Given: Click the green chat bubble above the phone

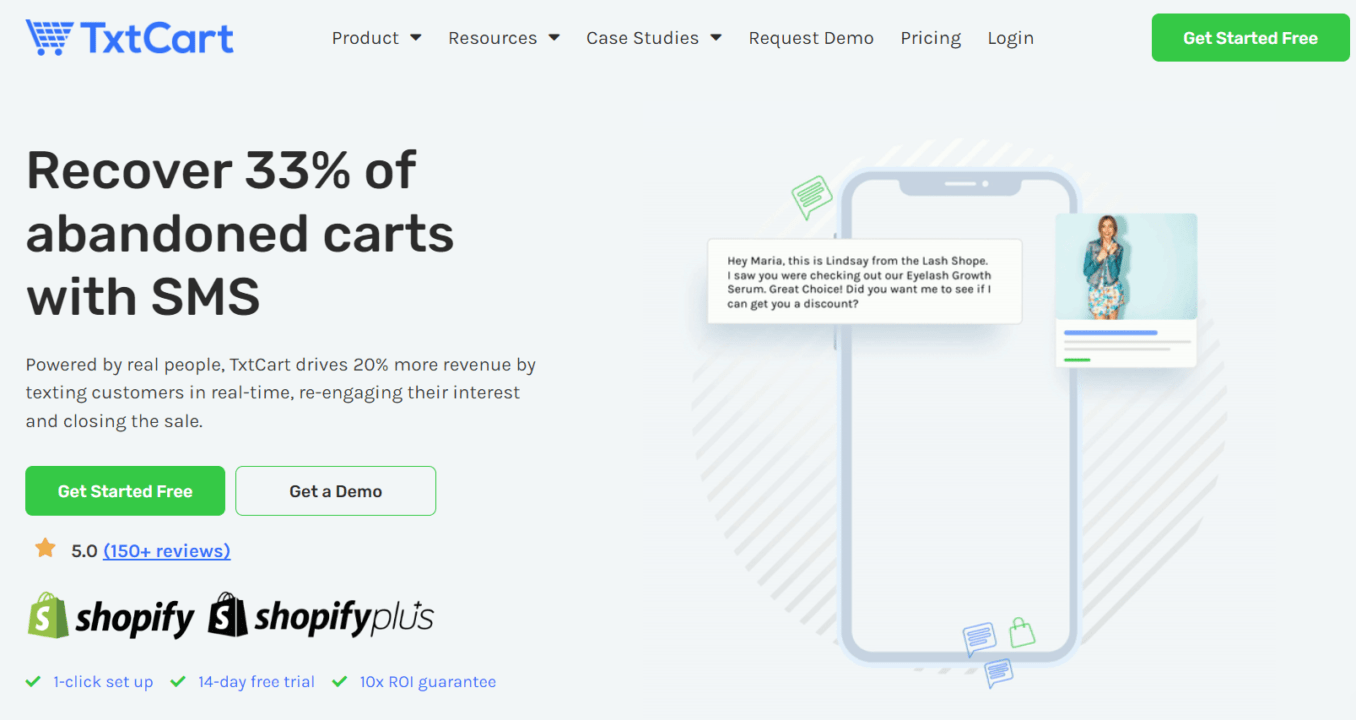Looking at the screenshot, I should [811, 196].
